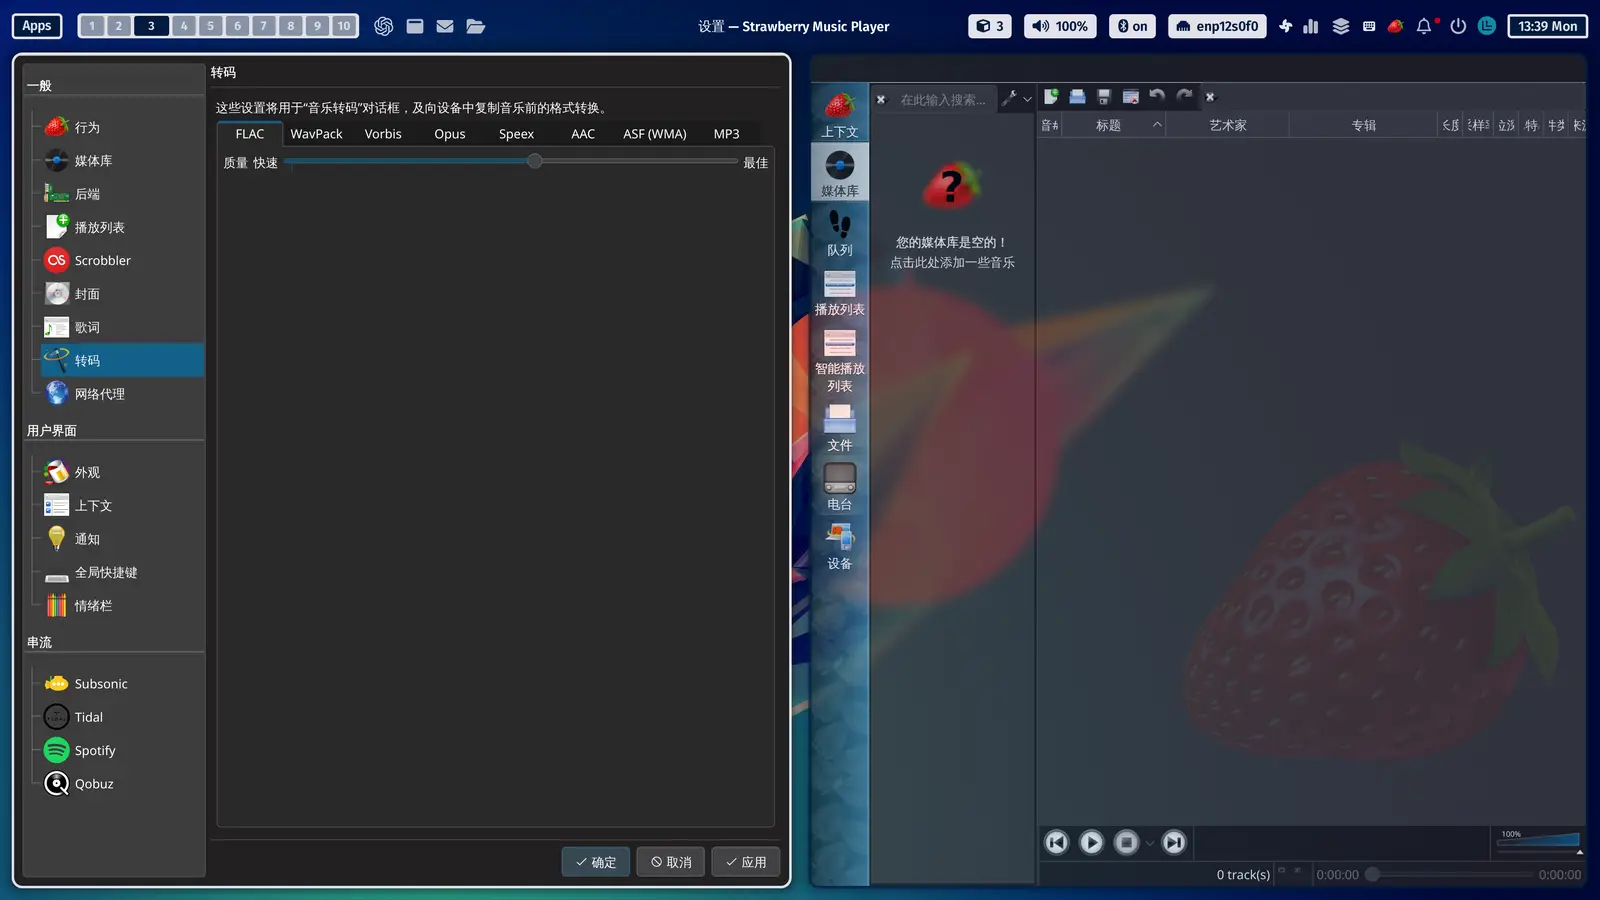Switch to the MP3 transcoding tab
The image size is (1600, 900).
[727, 134]
